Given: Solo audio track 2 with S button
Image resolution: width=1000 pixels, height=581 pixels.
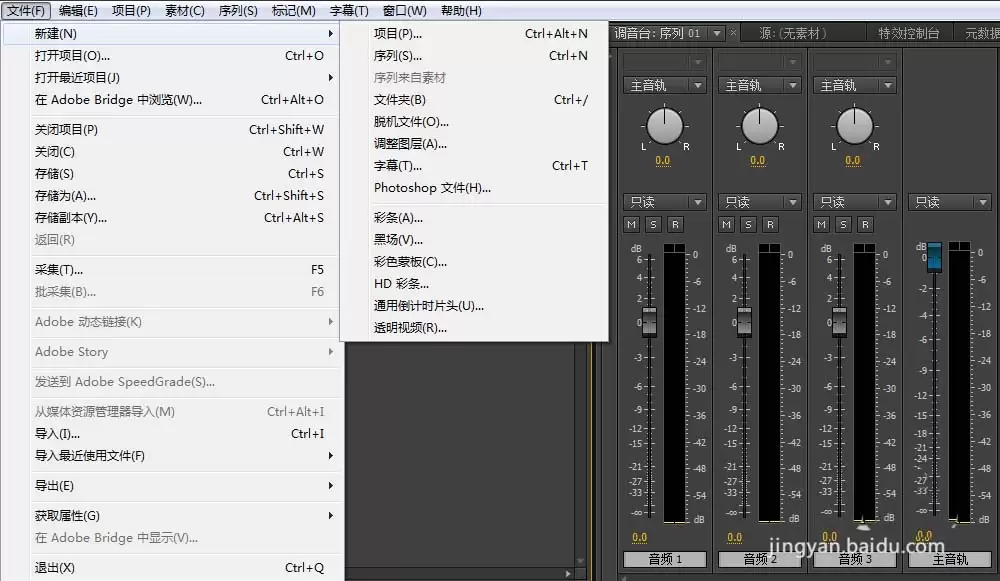Looking at the screenshot, I should pos(748,225).
